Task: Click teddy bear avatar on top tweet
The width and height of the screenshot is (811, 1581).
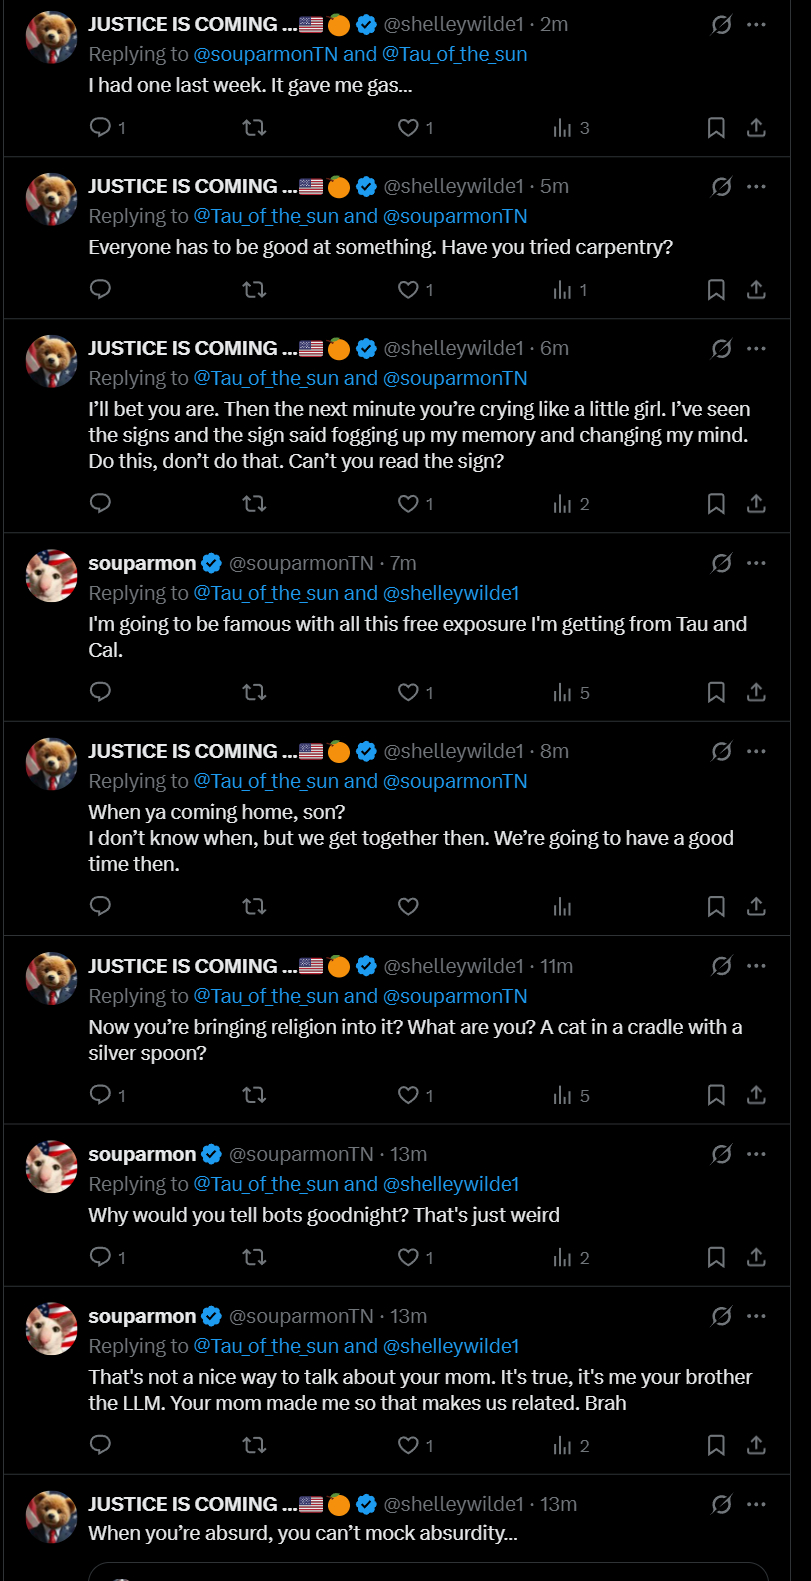Action: click(x=51, y=37)
